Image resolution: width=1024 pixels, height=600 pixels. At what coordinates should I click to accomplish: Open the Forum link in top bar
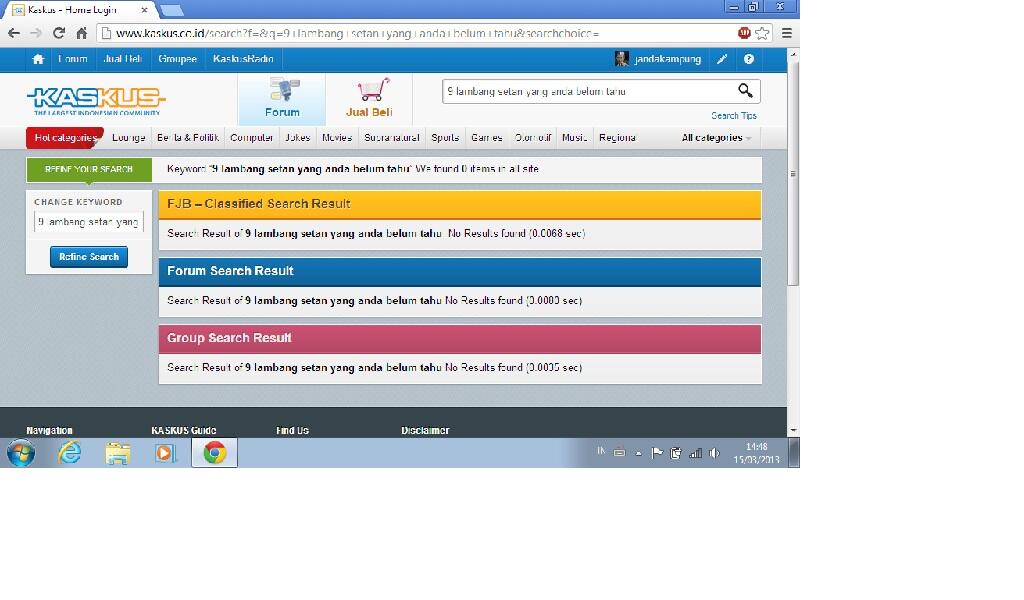72,59
